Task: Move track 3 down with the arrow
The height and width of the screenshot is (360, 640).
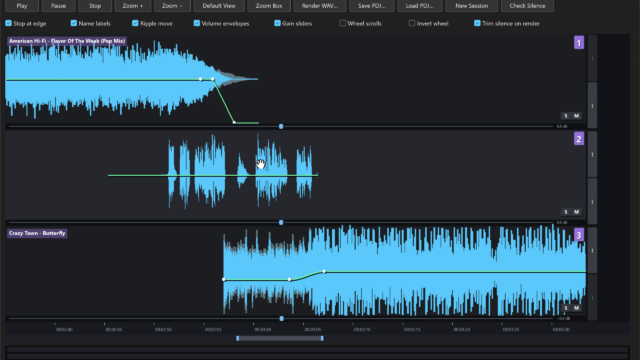Action: tap(592, 298)
